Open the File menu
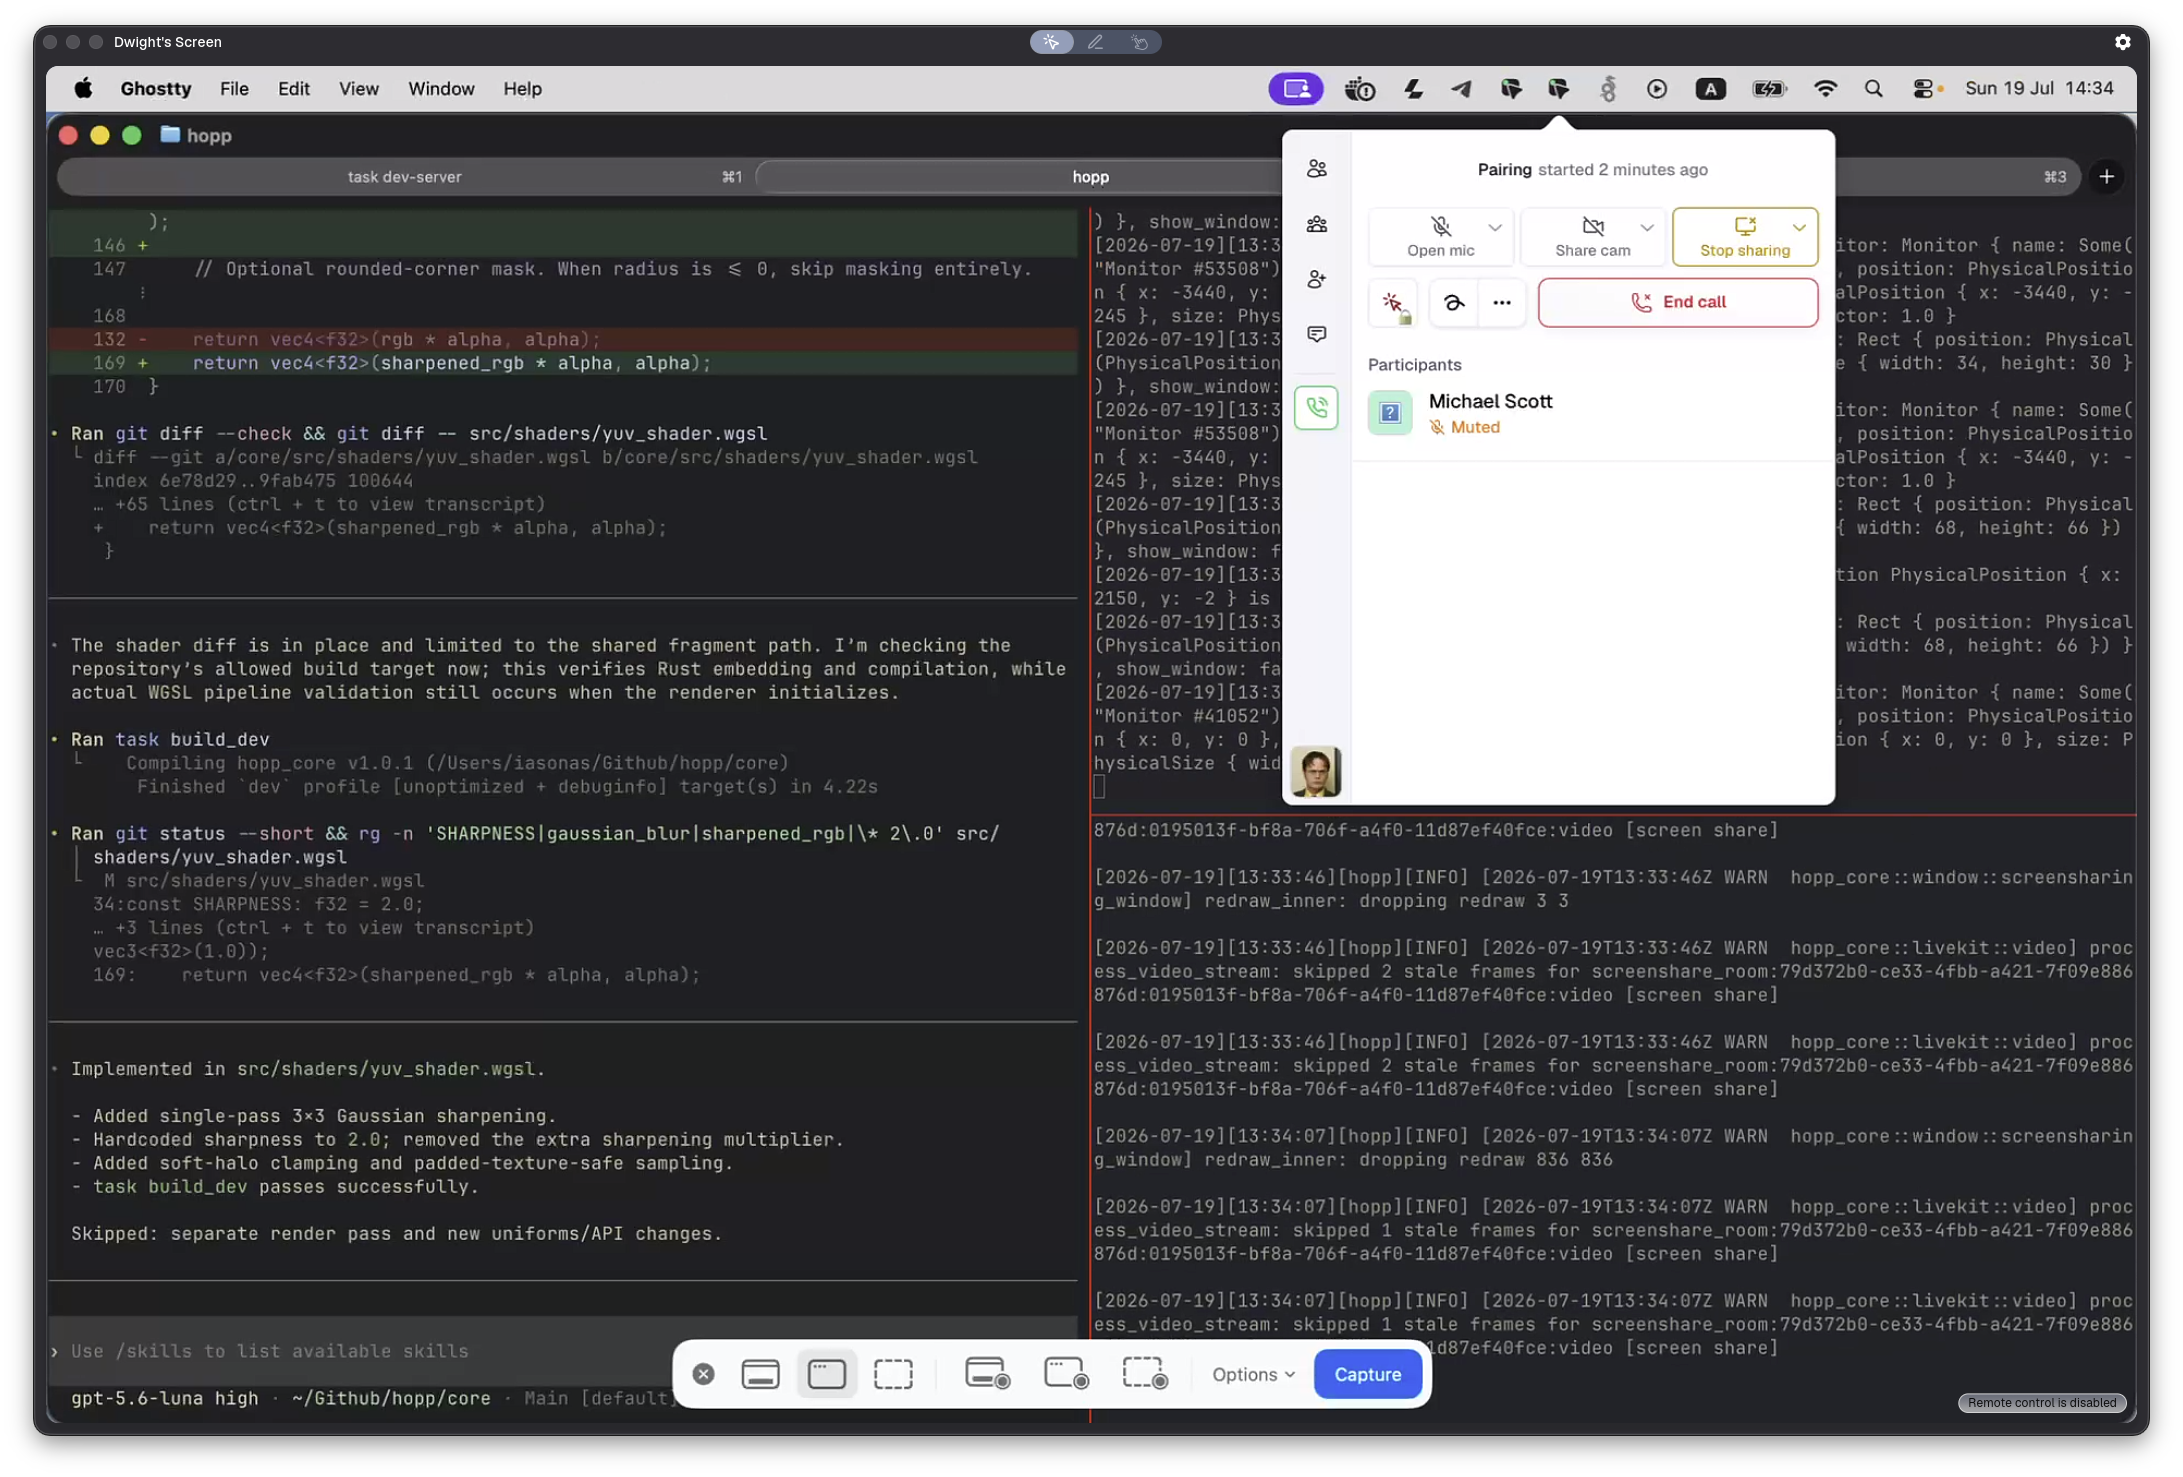This screenshot has width=2183, height=1477. (x=234, y=89)
